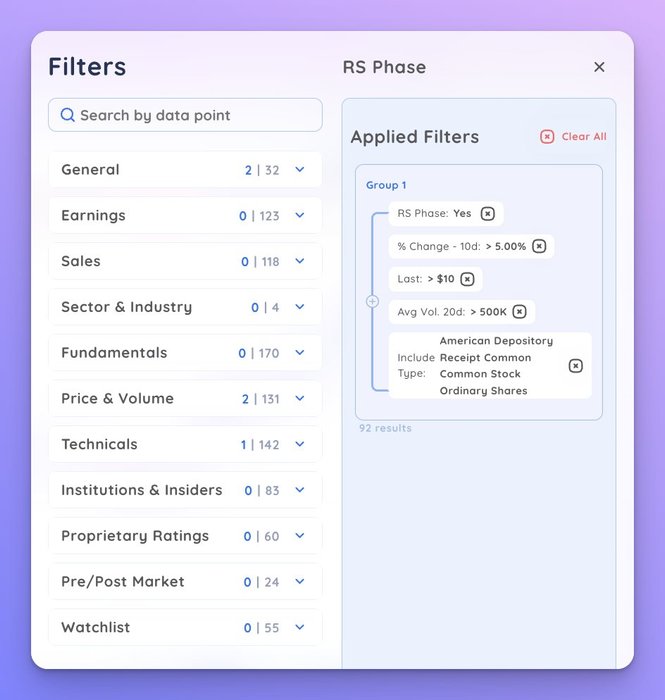Click the search magnifier icon

coord(68,115)
